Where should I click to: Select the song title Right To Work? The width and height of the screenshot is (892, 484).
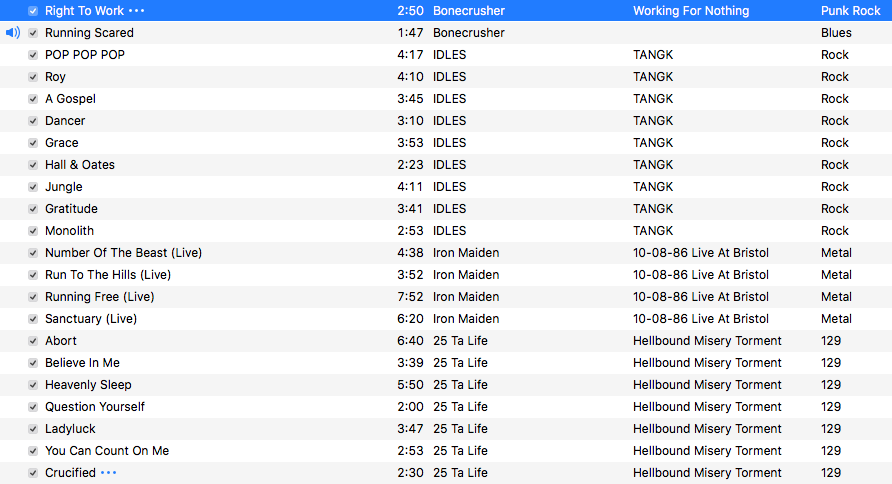(x=84, y=11)
